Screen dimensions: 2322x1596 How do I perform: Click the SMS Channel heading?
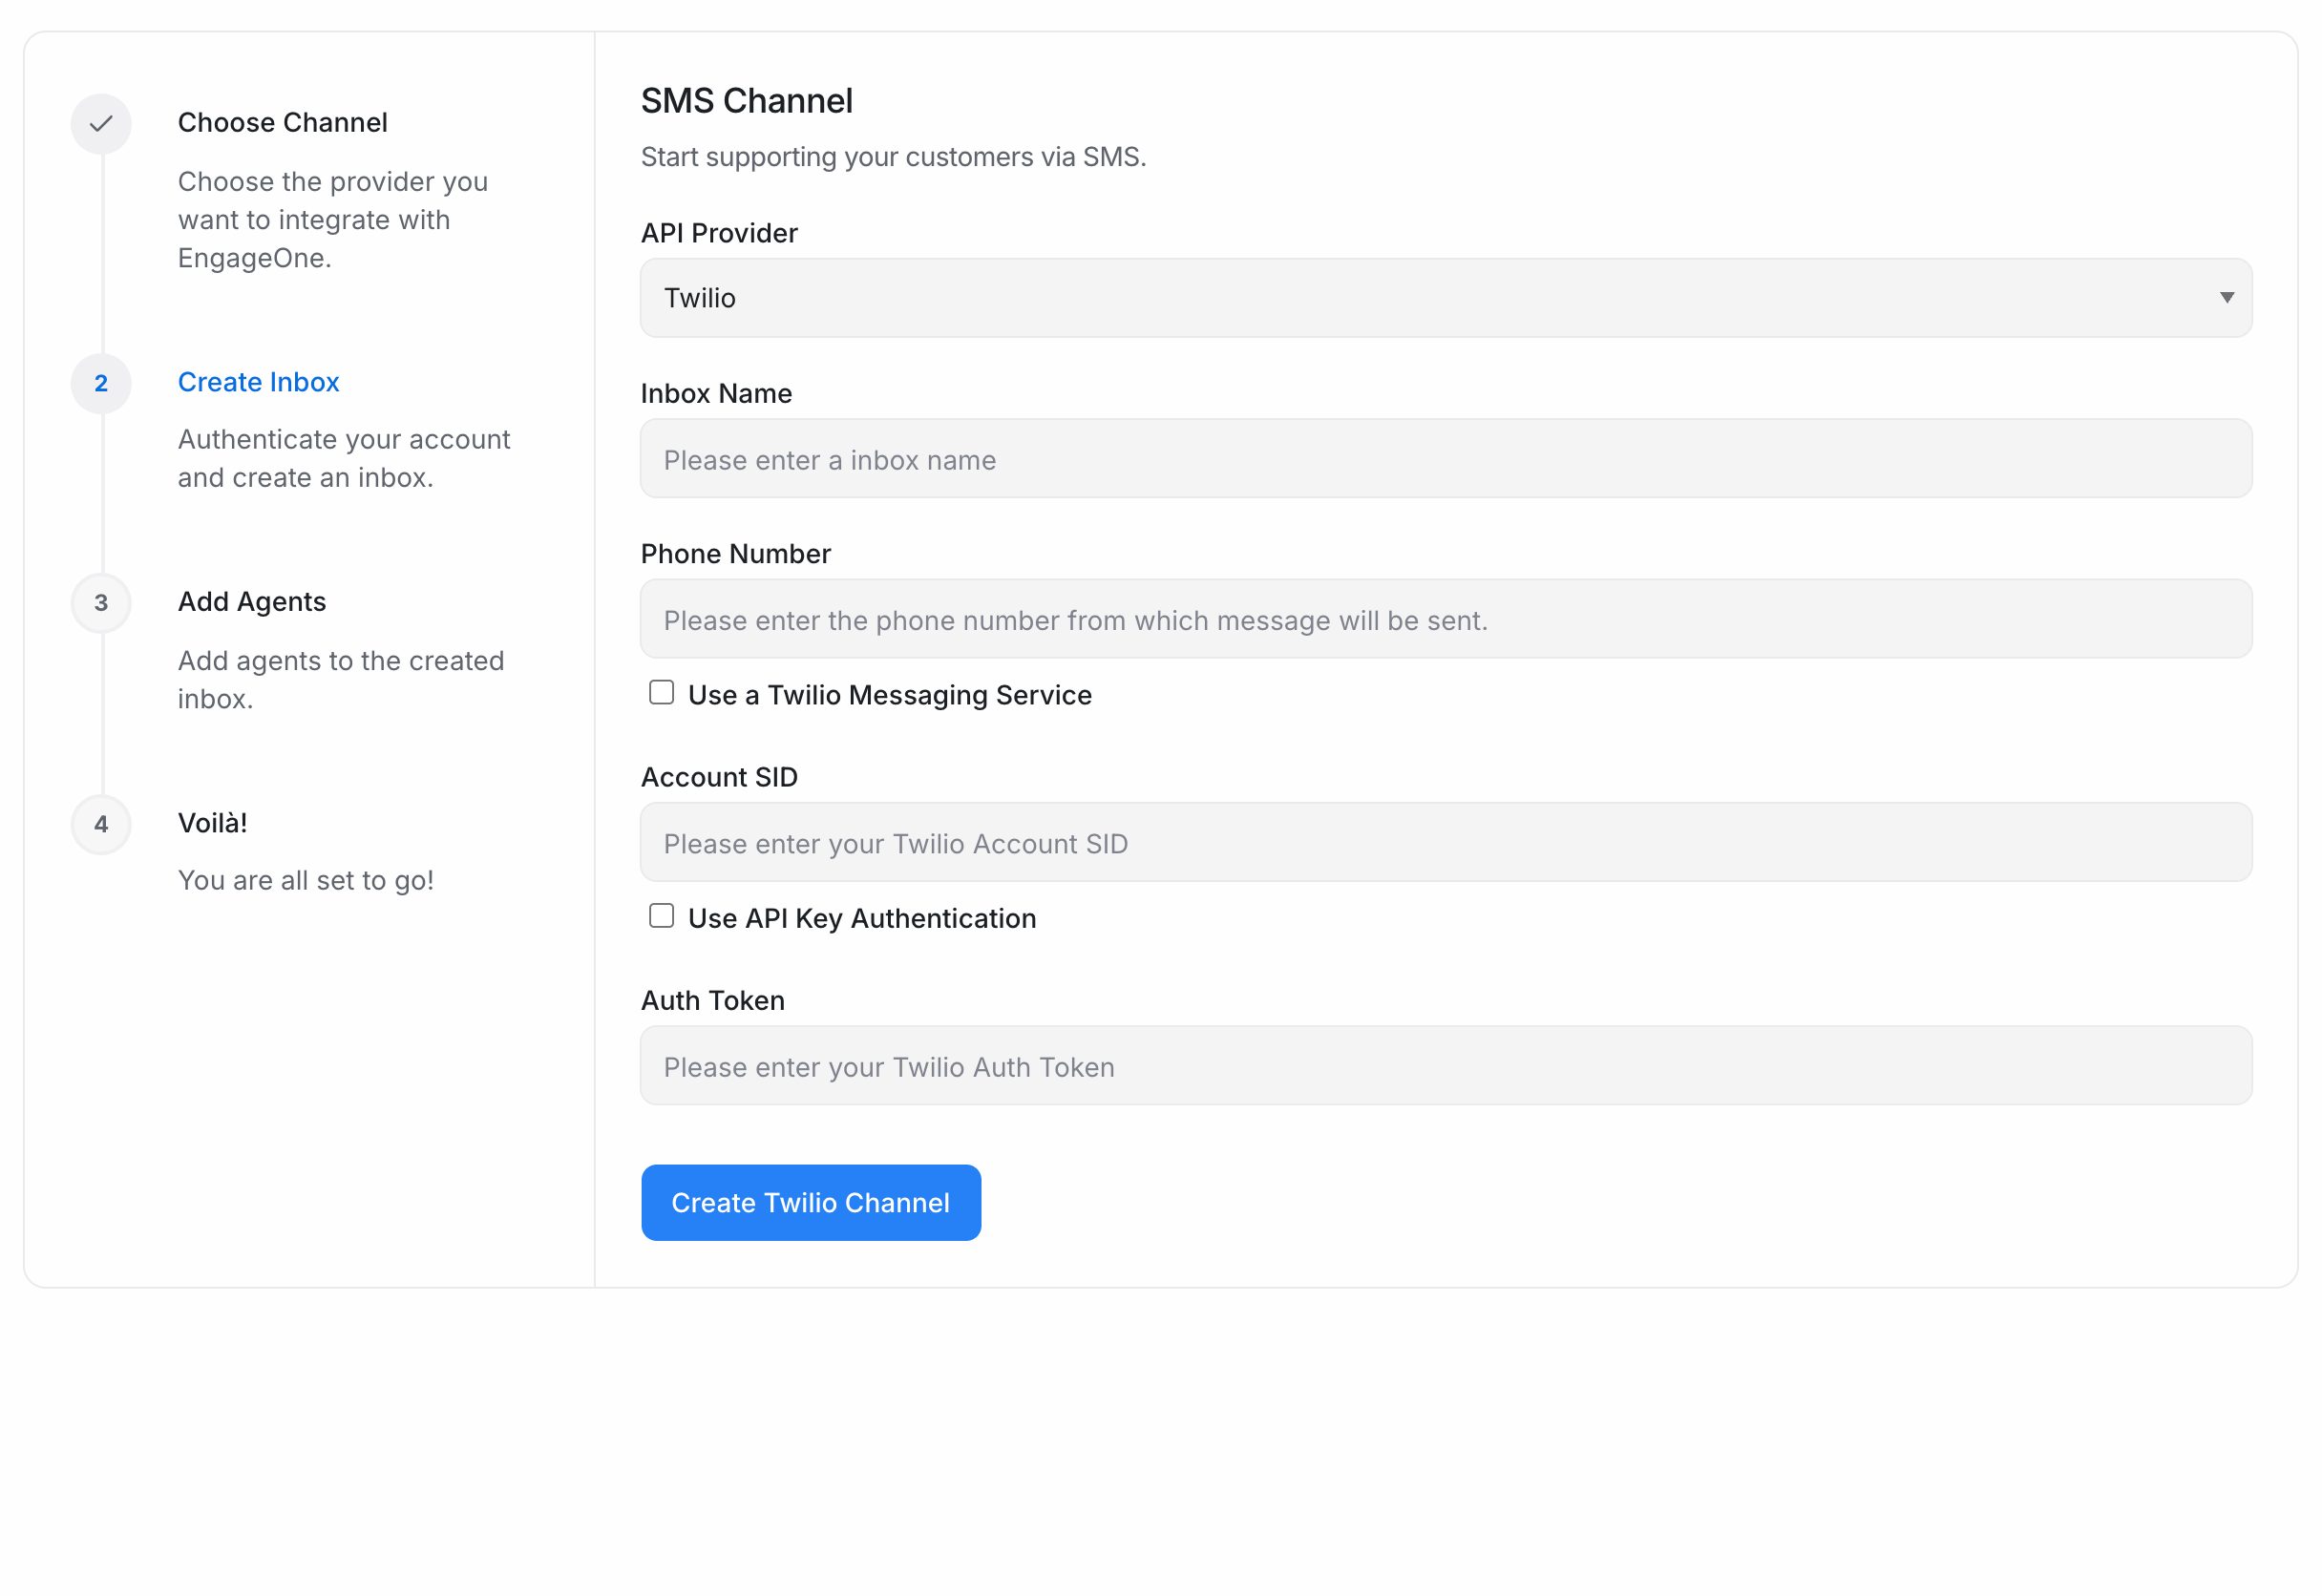(x=746, y=101)
